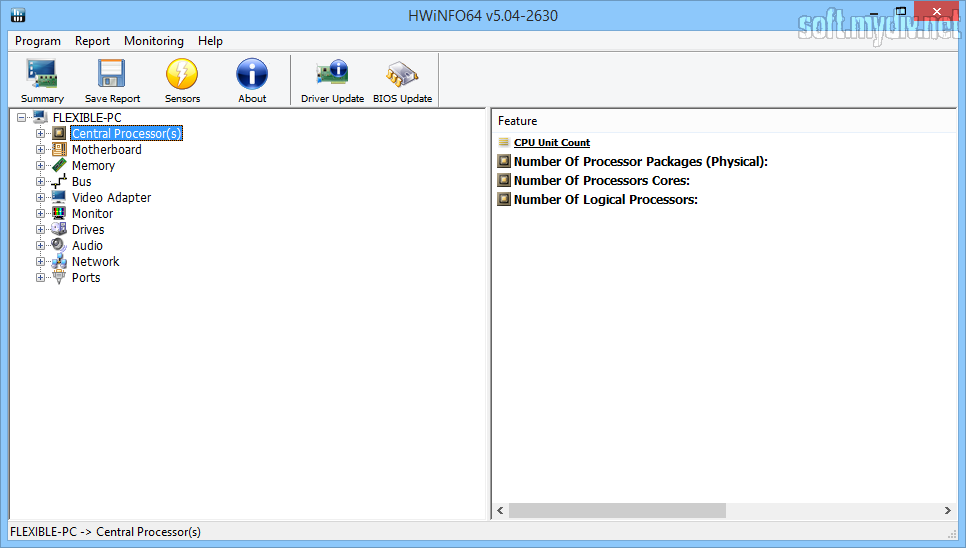Click the scroll left arrow
This screenshot has height=548, width=966.
click(x=500, y=510)
